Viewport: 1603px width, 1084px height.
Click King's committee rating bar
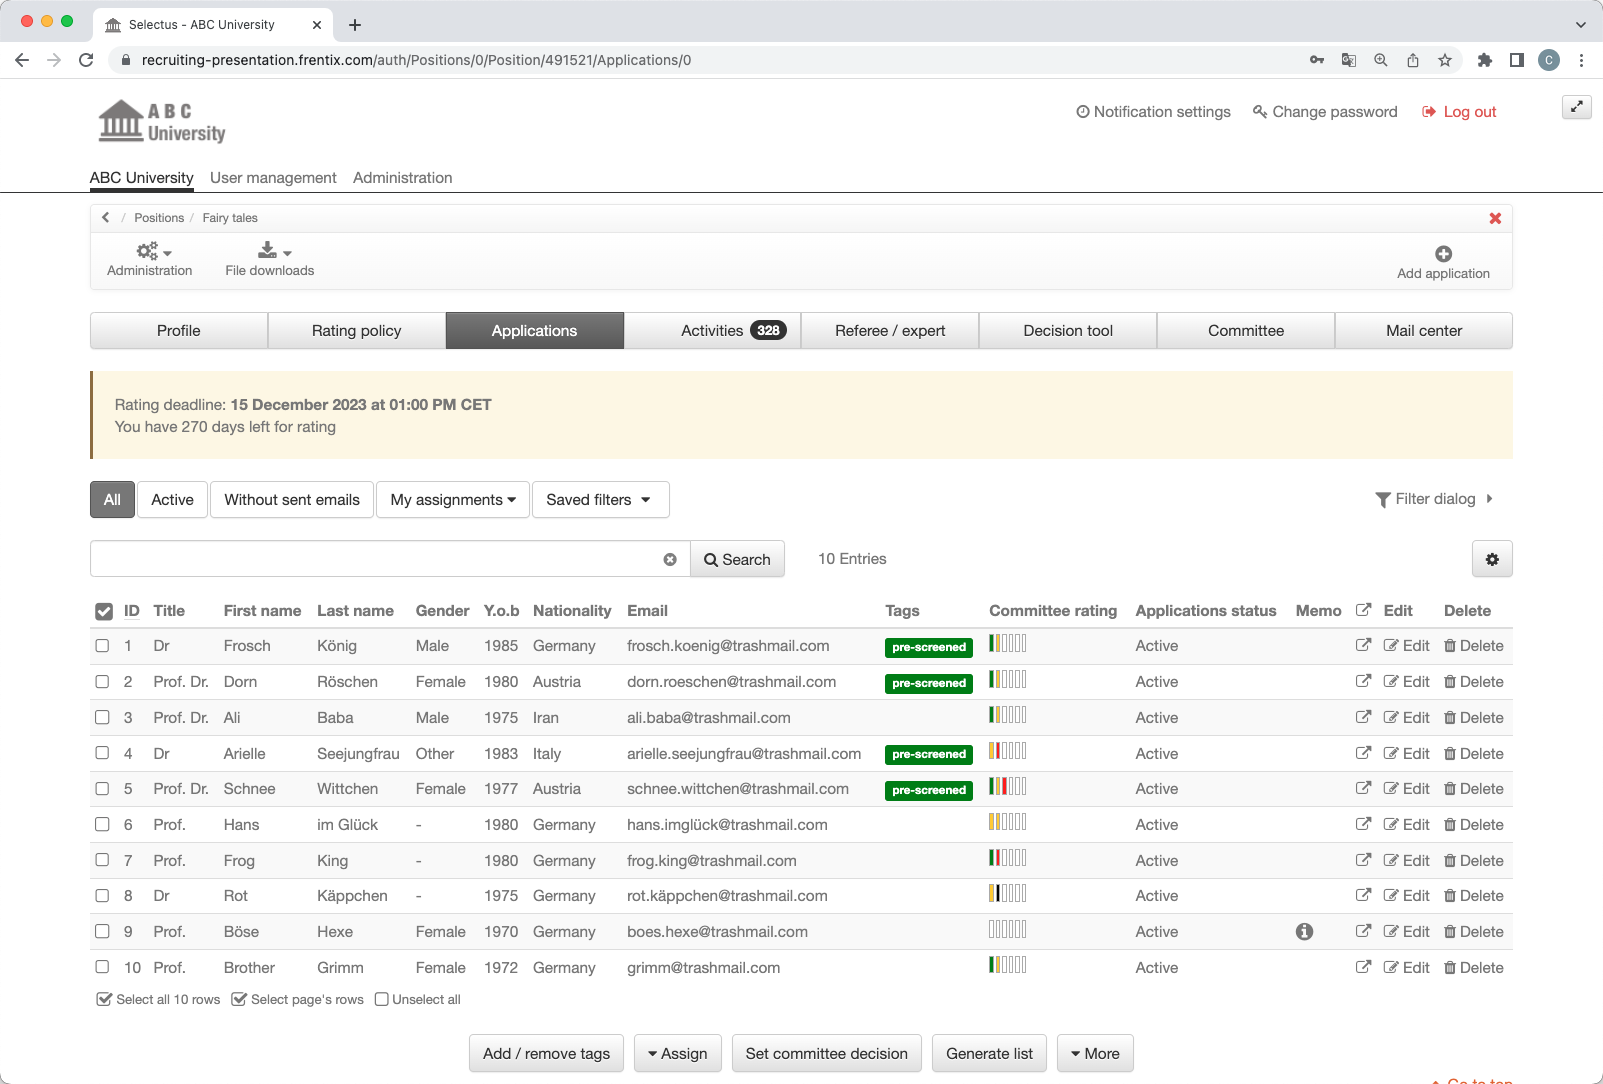tap(1007, 858)
